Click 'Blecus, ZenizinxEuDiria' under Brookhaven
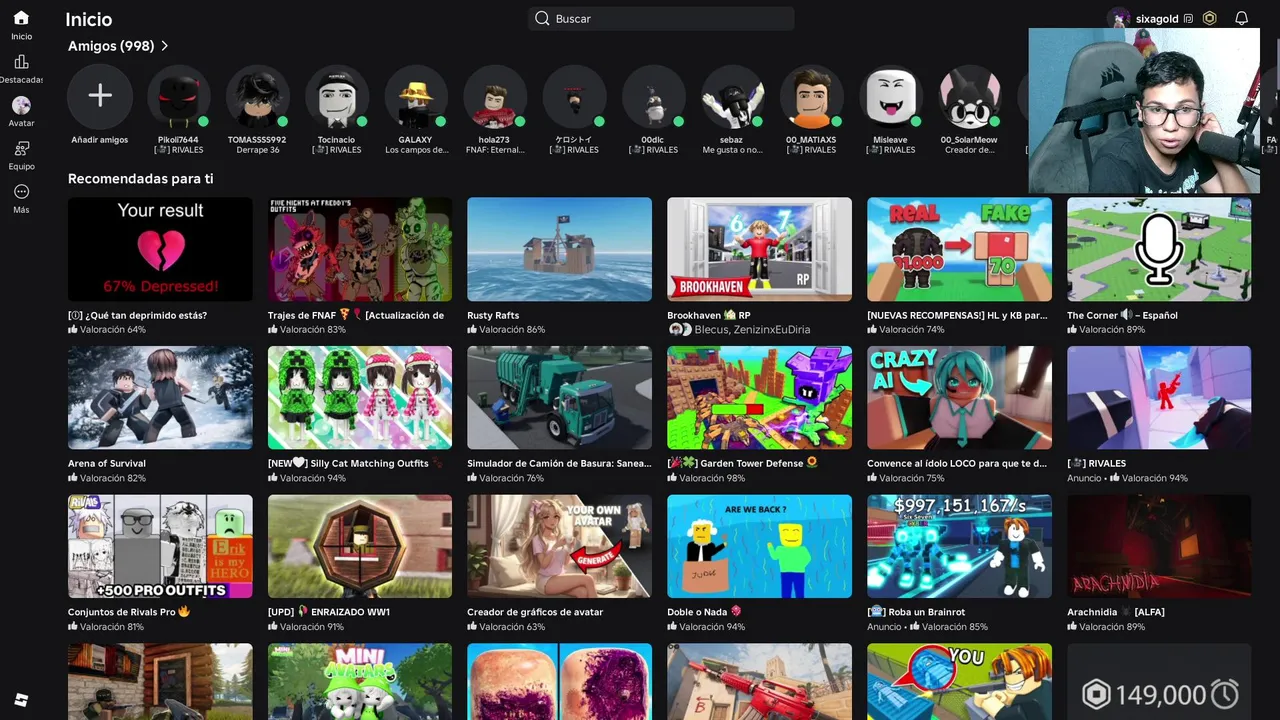1280x720 pixels. [752, 329]
